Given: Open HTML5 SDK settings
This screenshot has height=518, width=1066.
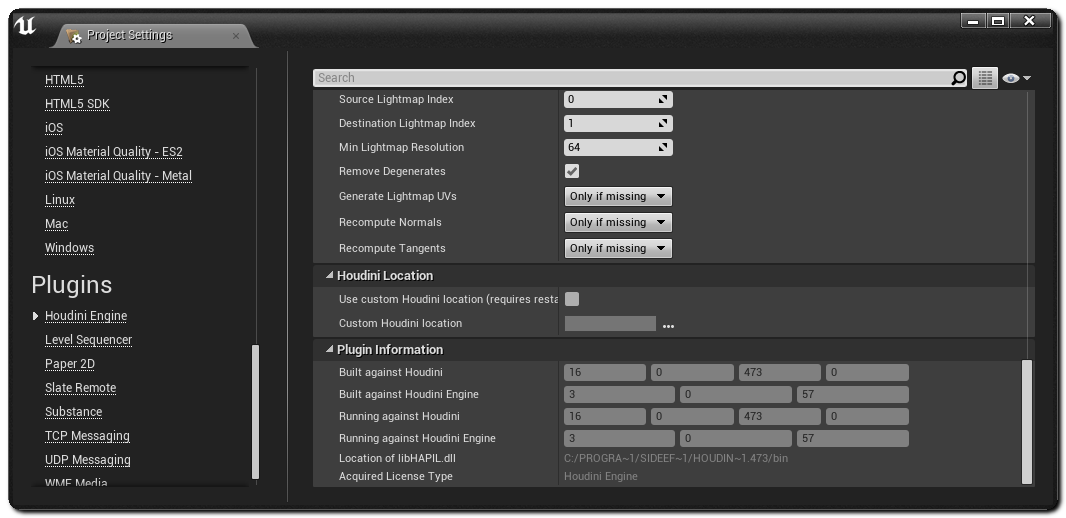Looking at the screenshot, I should (x=77, y=104).
